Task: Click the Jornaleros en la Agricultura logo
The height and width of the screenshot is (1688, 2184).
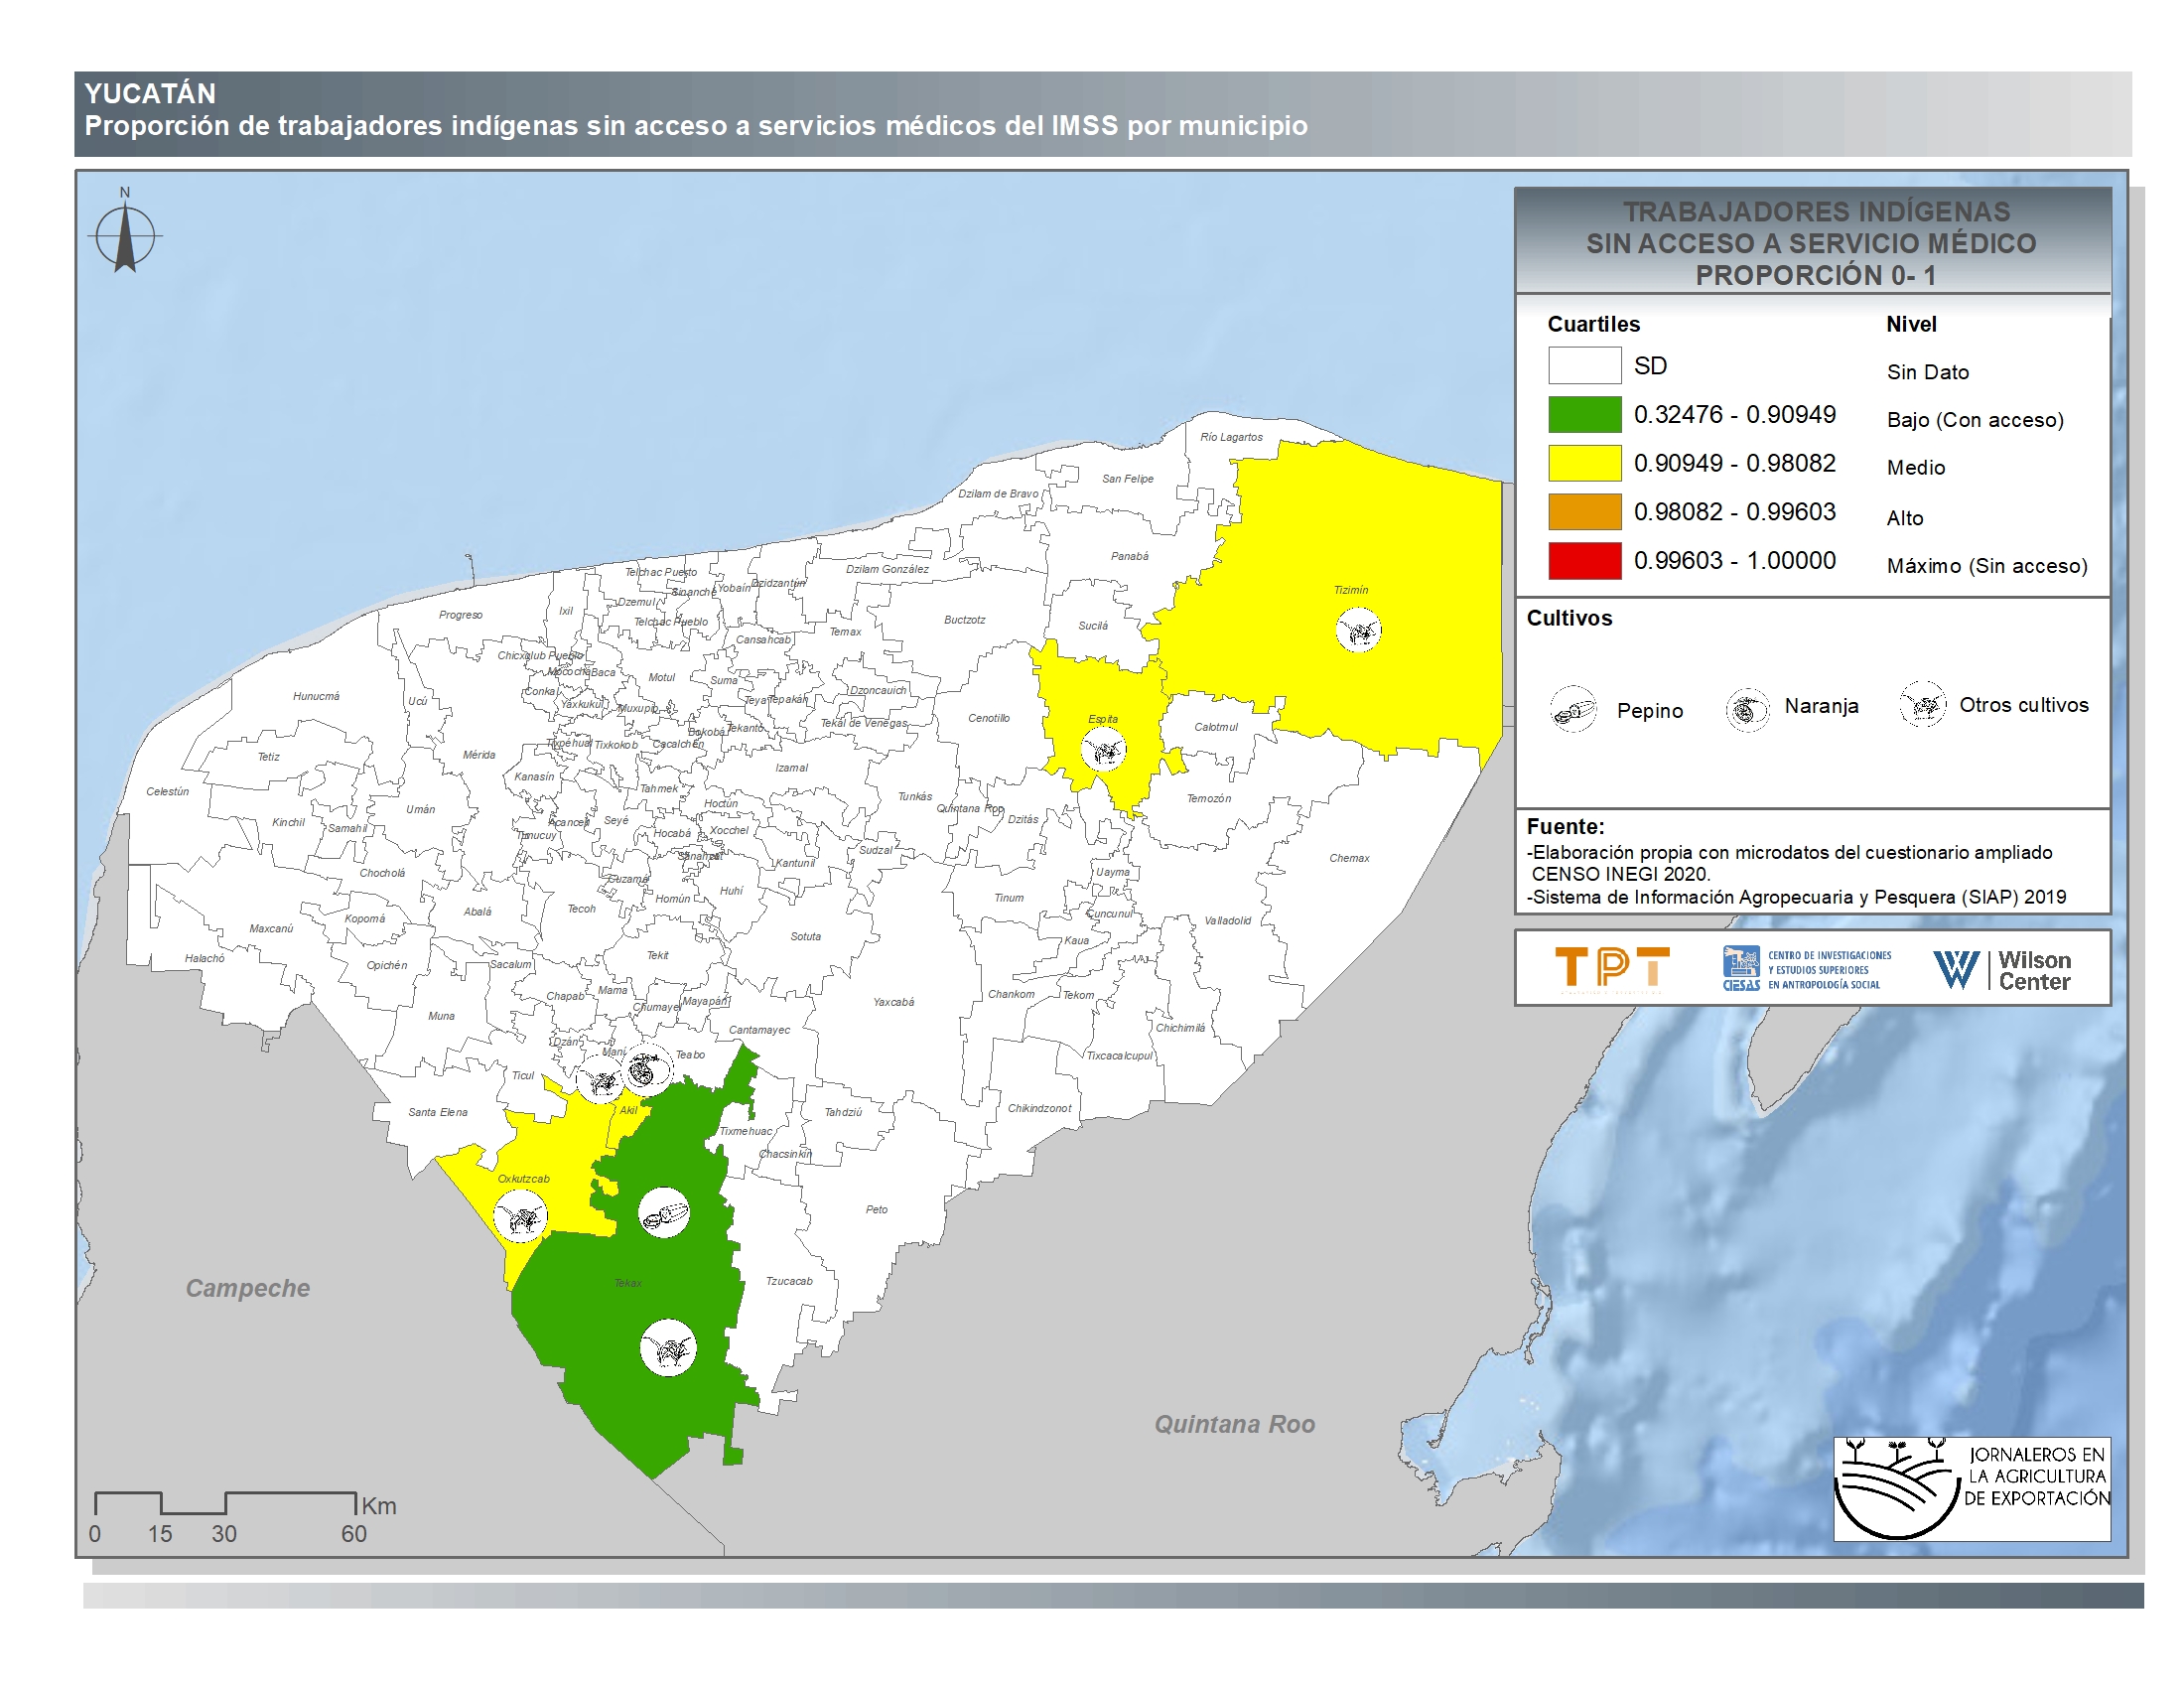Action: (x=1971, y=1488)
